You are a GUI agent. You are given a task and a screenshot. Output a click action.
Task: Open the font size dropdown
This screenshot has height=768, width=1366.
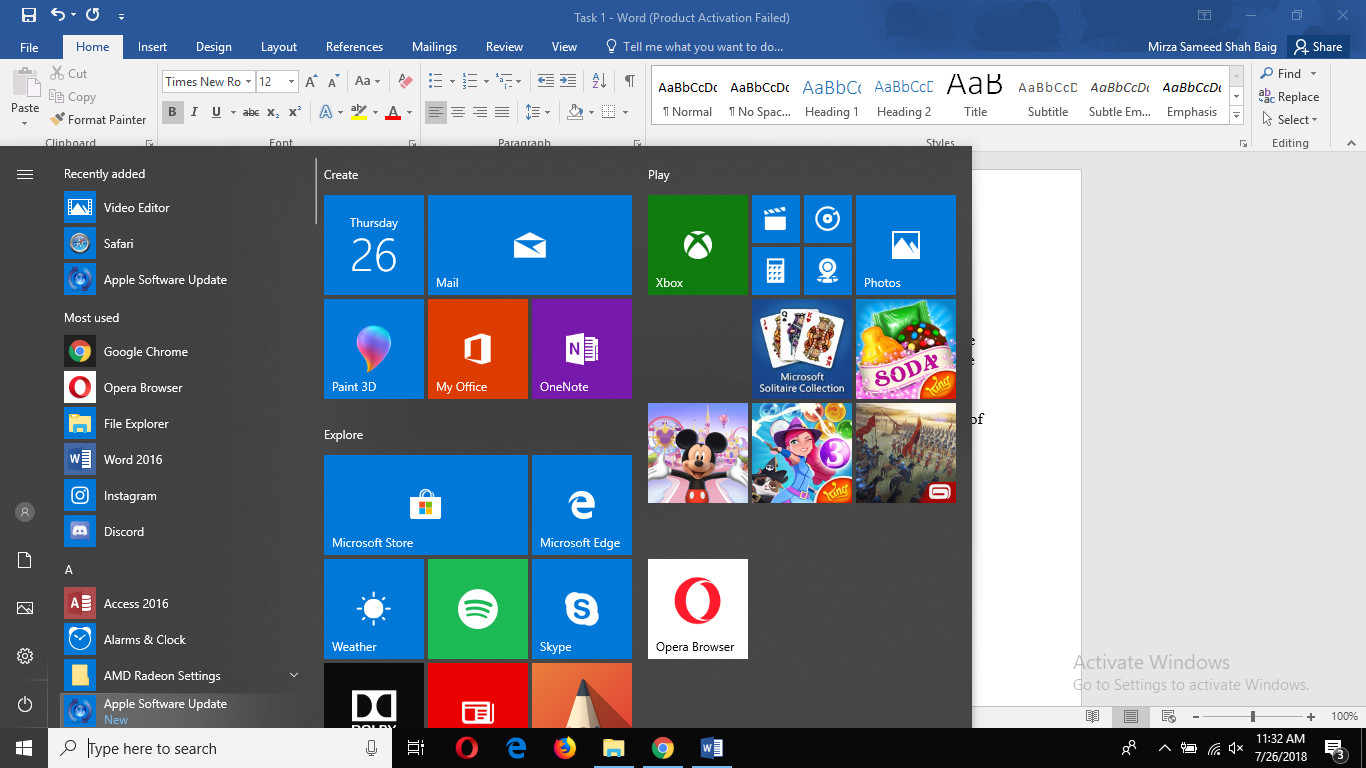(x=291, y=82)
